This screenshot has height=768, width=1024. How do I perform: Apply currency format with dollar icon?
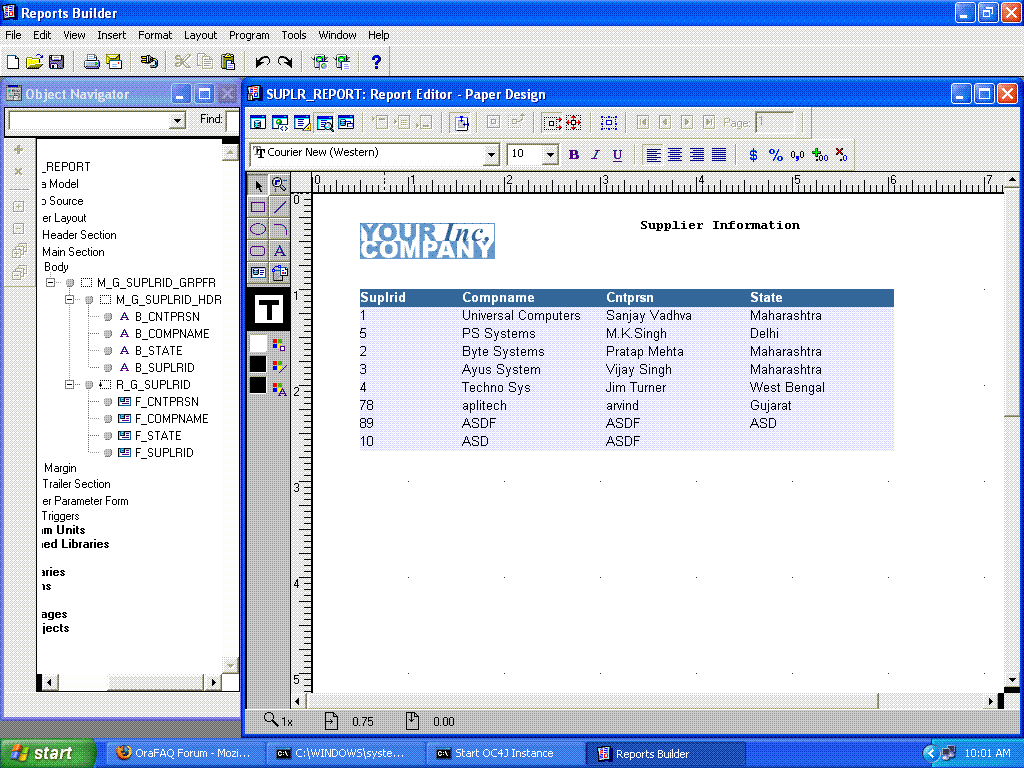click(x=754, y=155)
